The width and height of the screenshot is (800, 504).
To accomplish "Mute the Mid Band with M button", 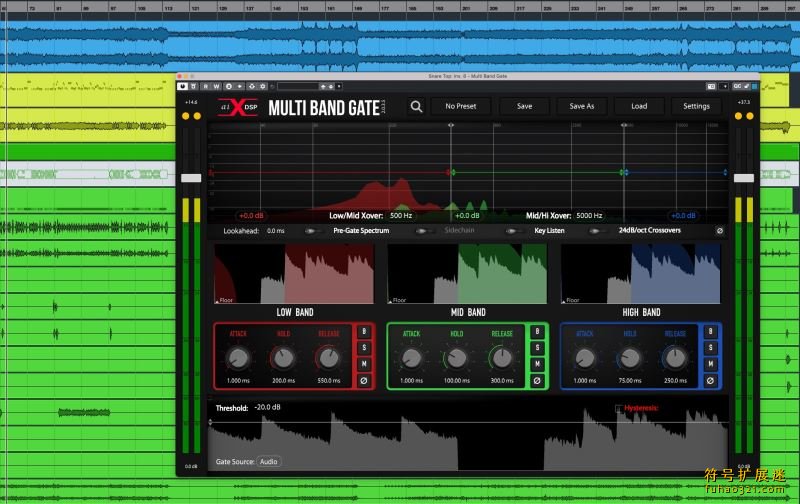I will tap(537, 364).
